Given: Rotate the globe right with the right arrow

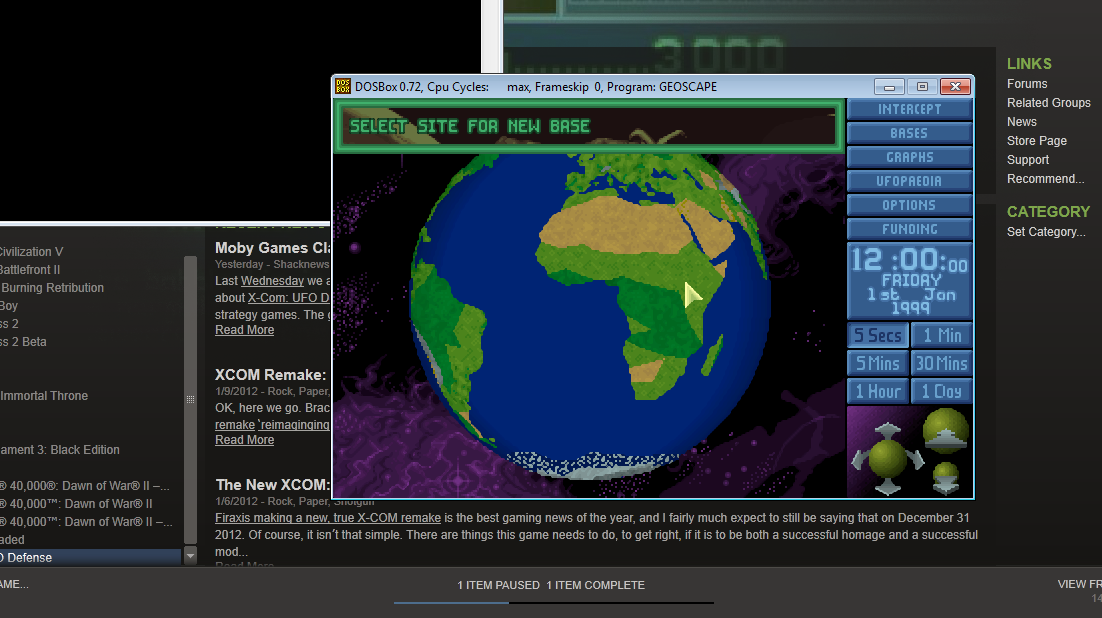Looking at the screenshot, I should point(915,460).
